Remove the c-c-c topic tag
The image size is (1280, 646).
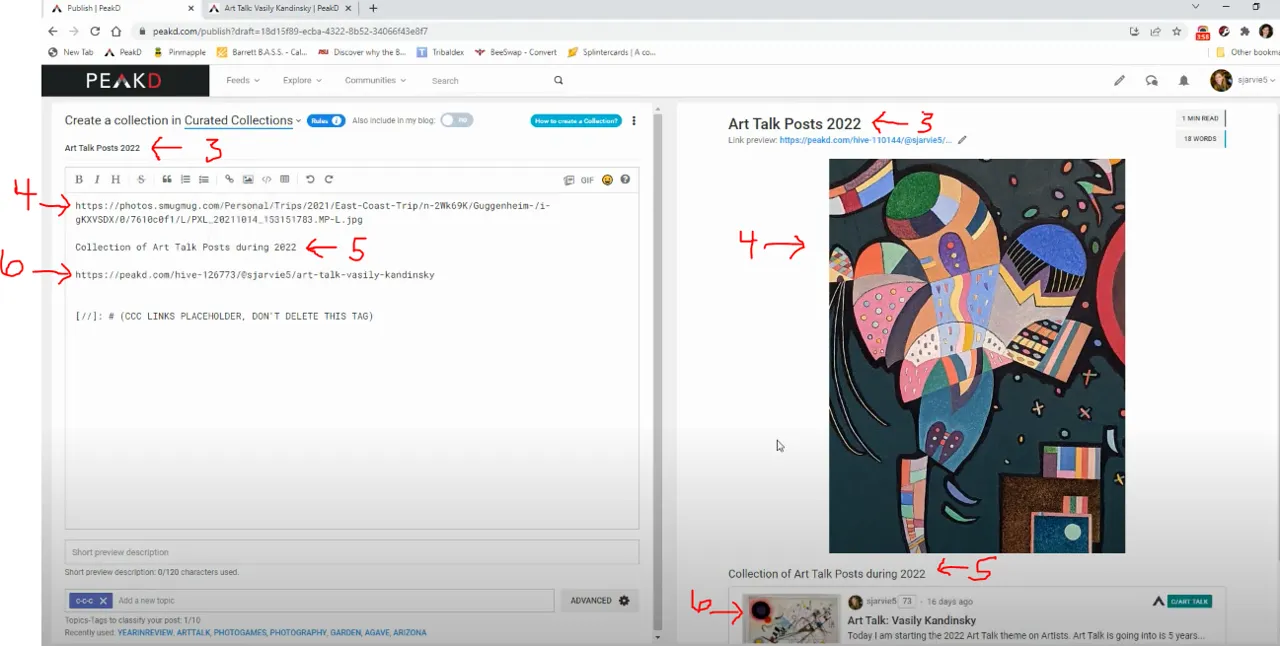tap(103, 601)
